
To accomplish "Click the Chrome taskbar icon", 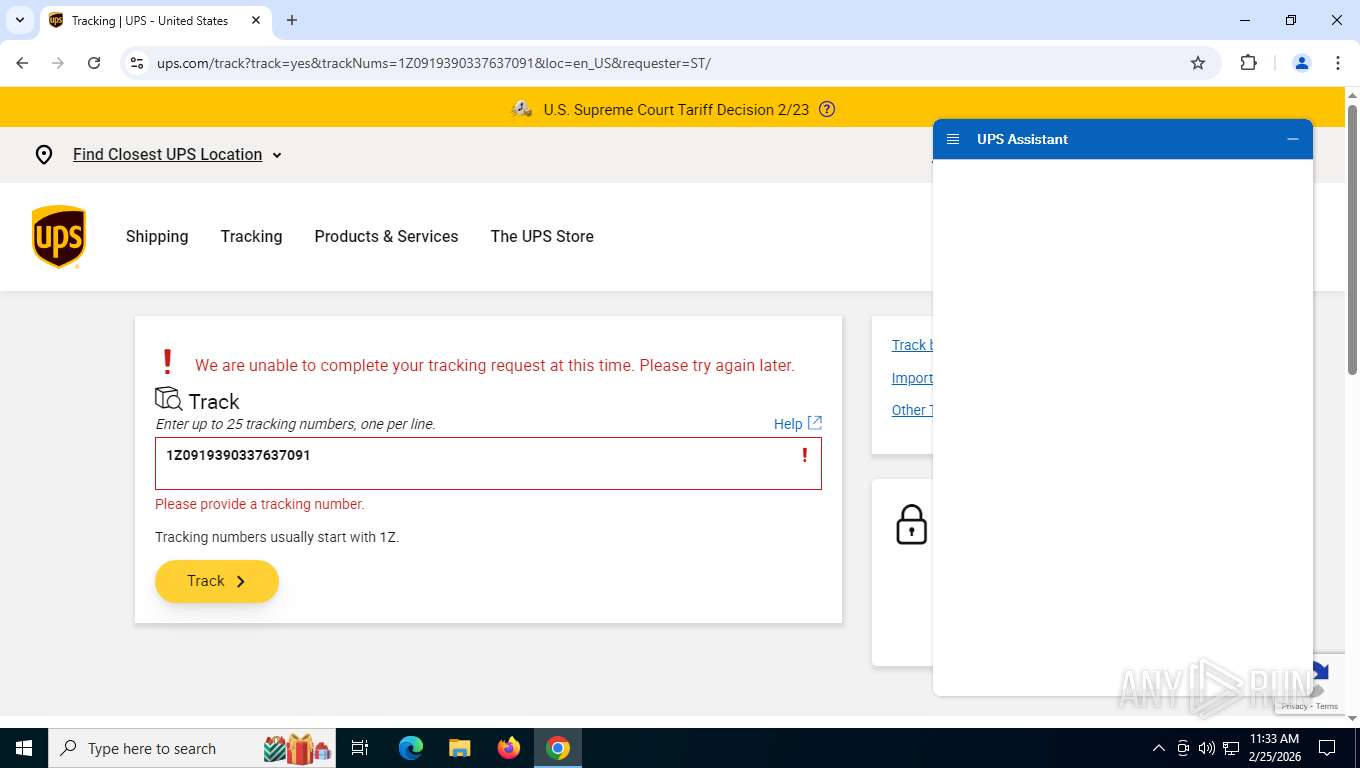I will 558,748.
